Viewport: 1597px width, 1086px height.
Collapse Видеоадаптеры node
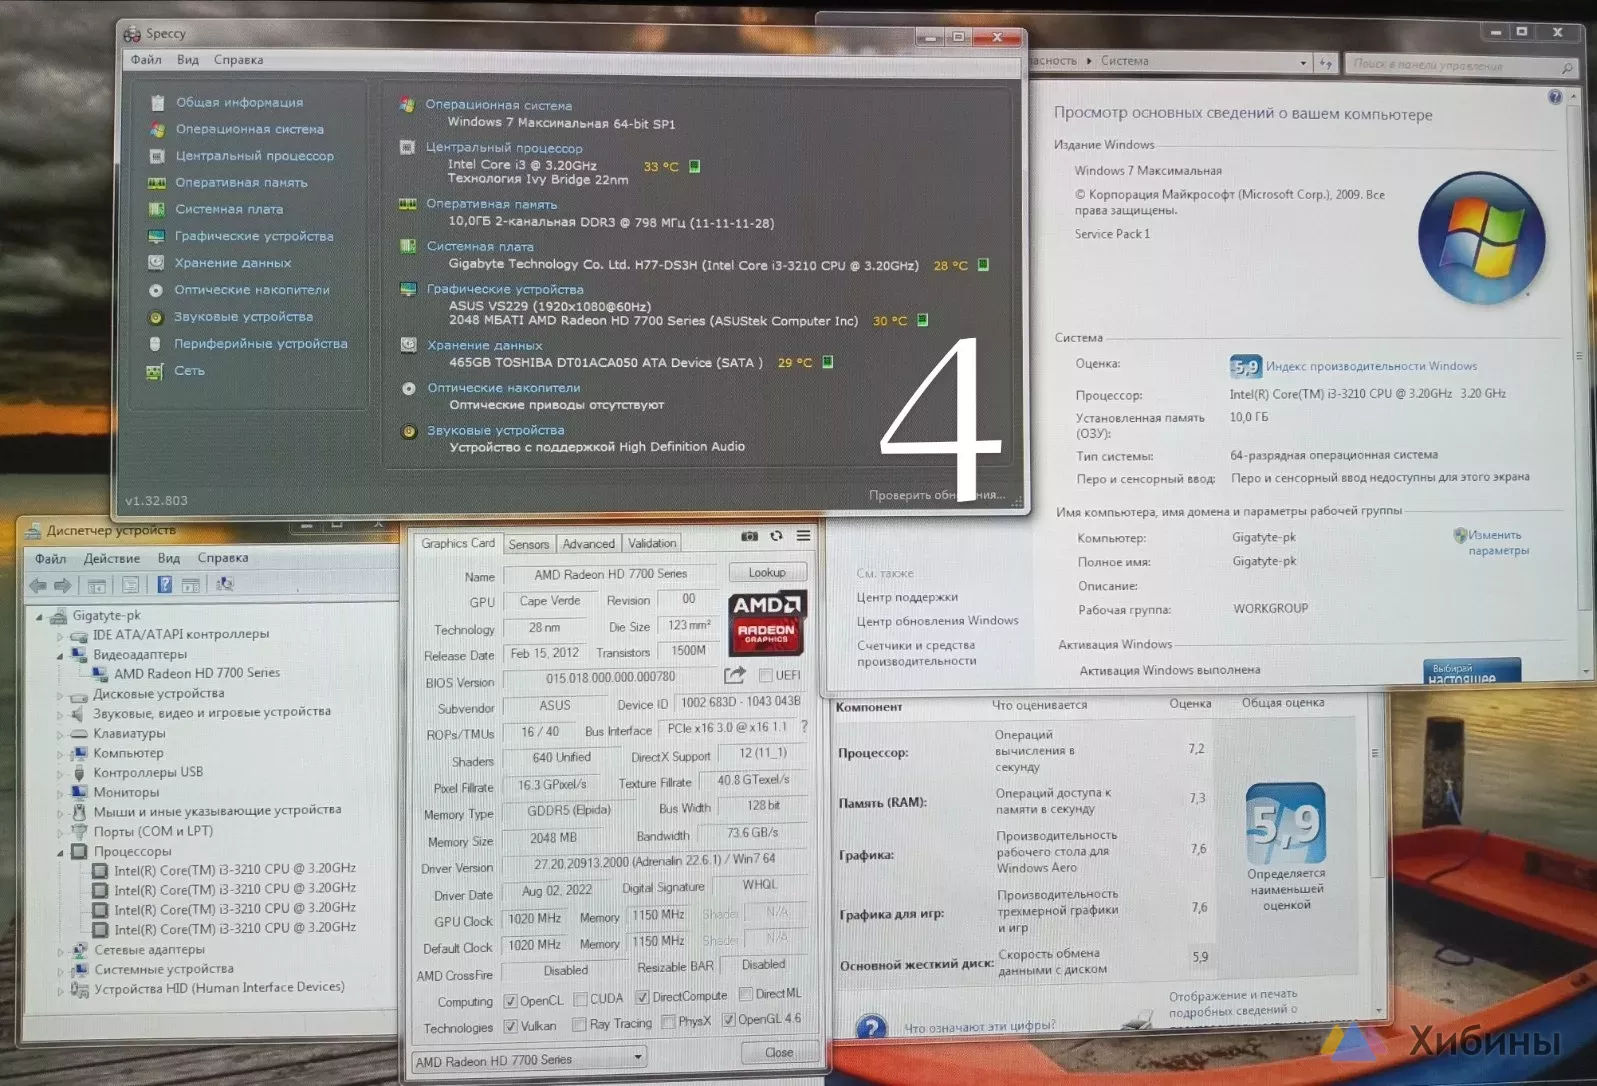tap(59, 656)
